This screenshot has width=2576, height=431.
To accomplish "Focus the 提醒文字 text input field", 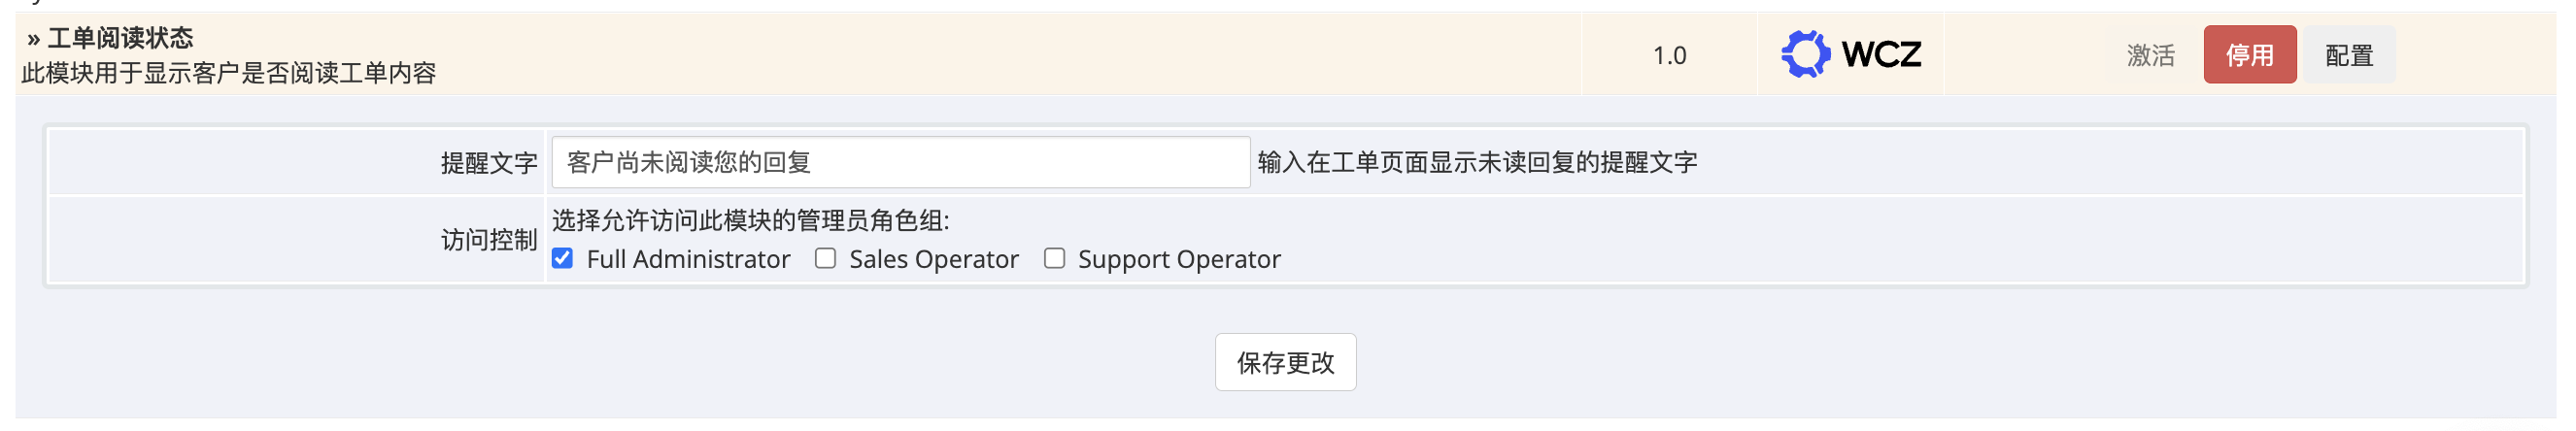I will [900, 162].
